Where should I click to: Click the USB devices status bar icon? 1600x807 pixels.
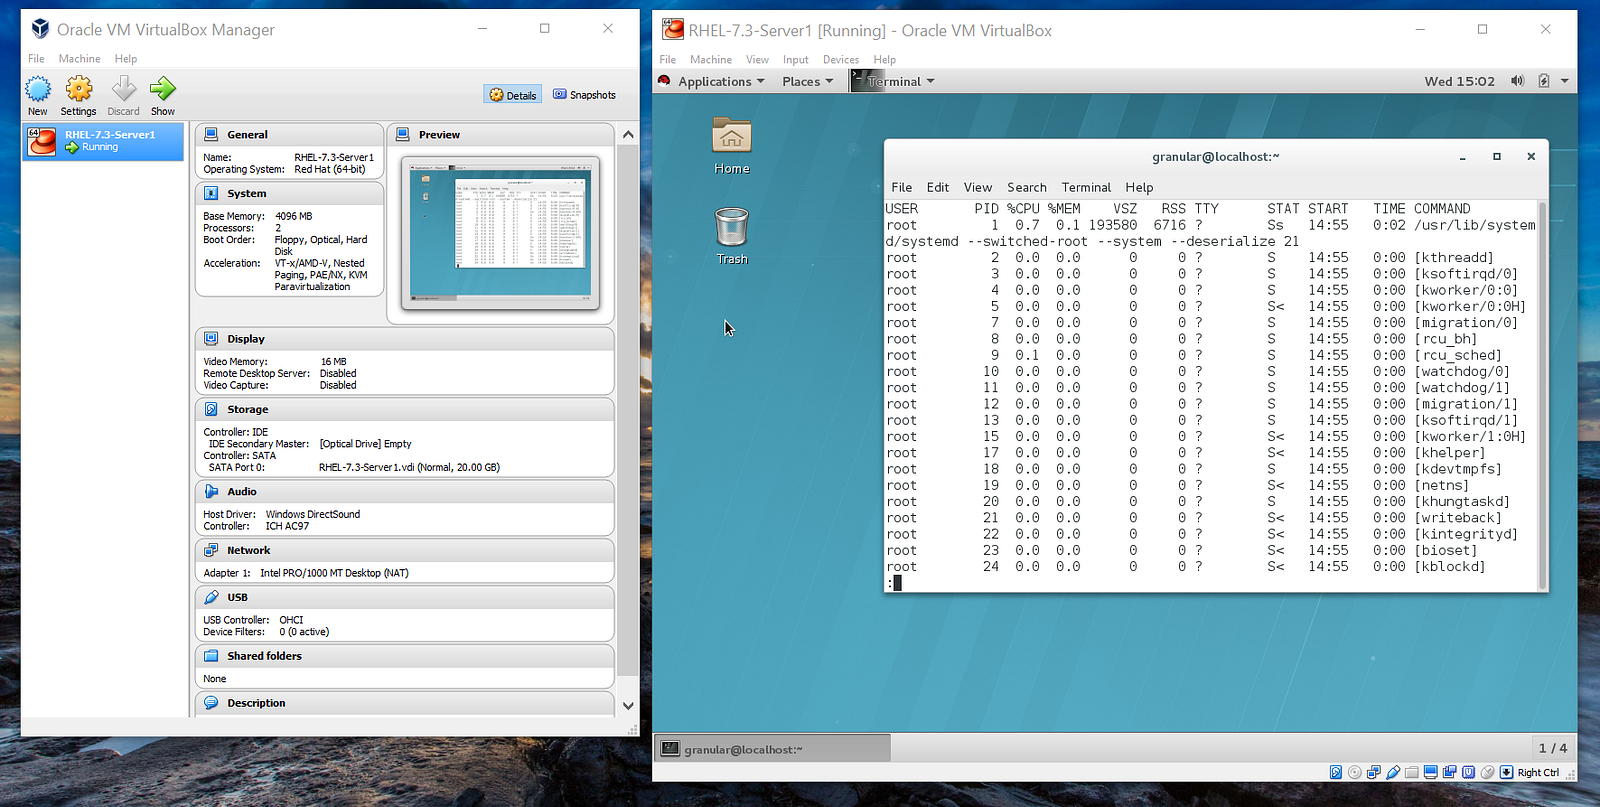pyautogui.click(x=1393, y=772)
